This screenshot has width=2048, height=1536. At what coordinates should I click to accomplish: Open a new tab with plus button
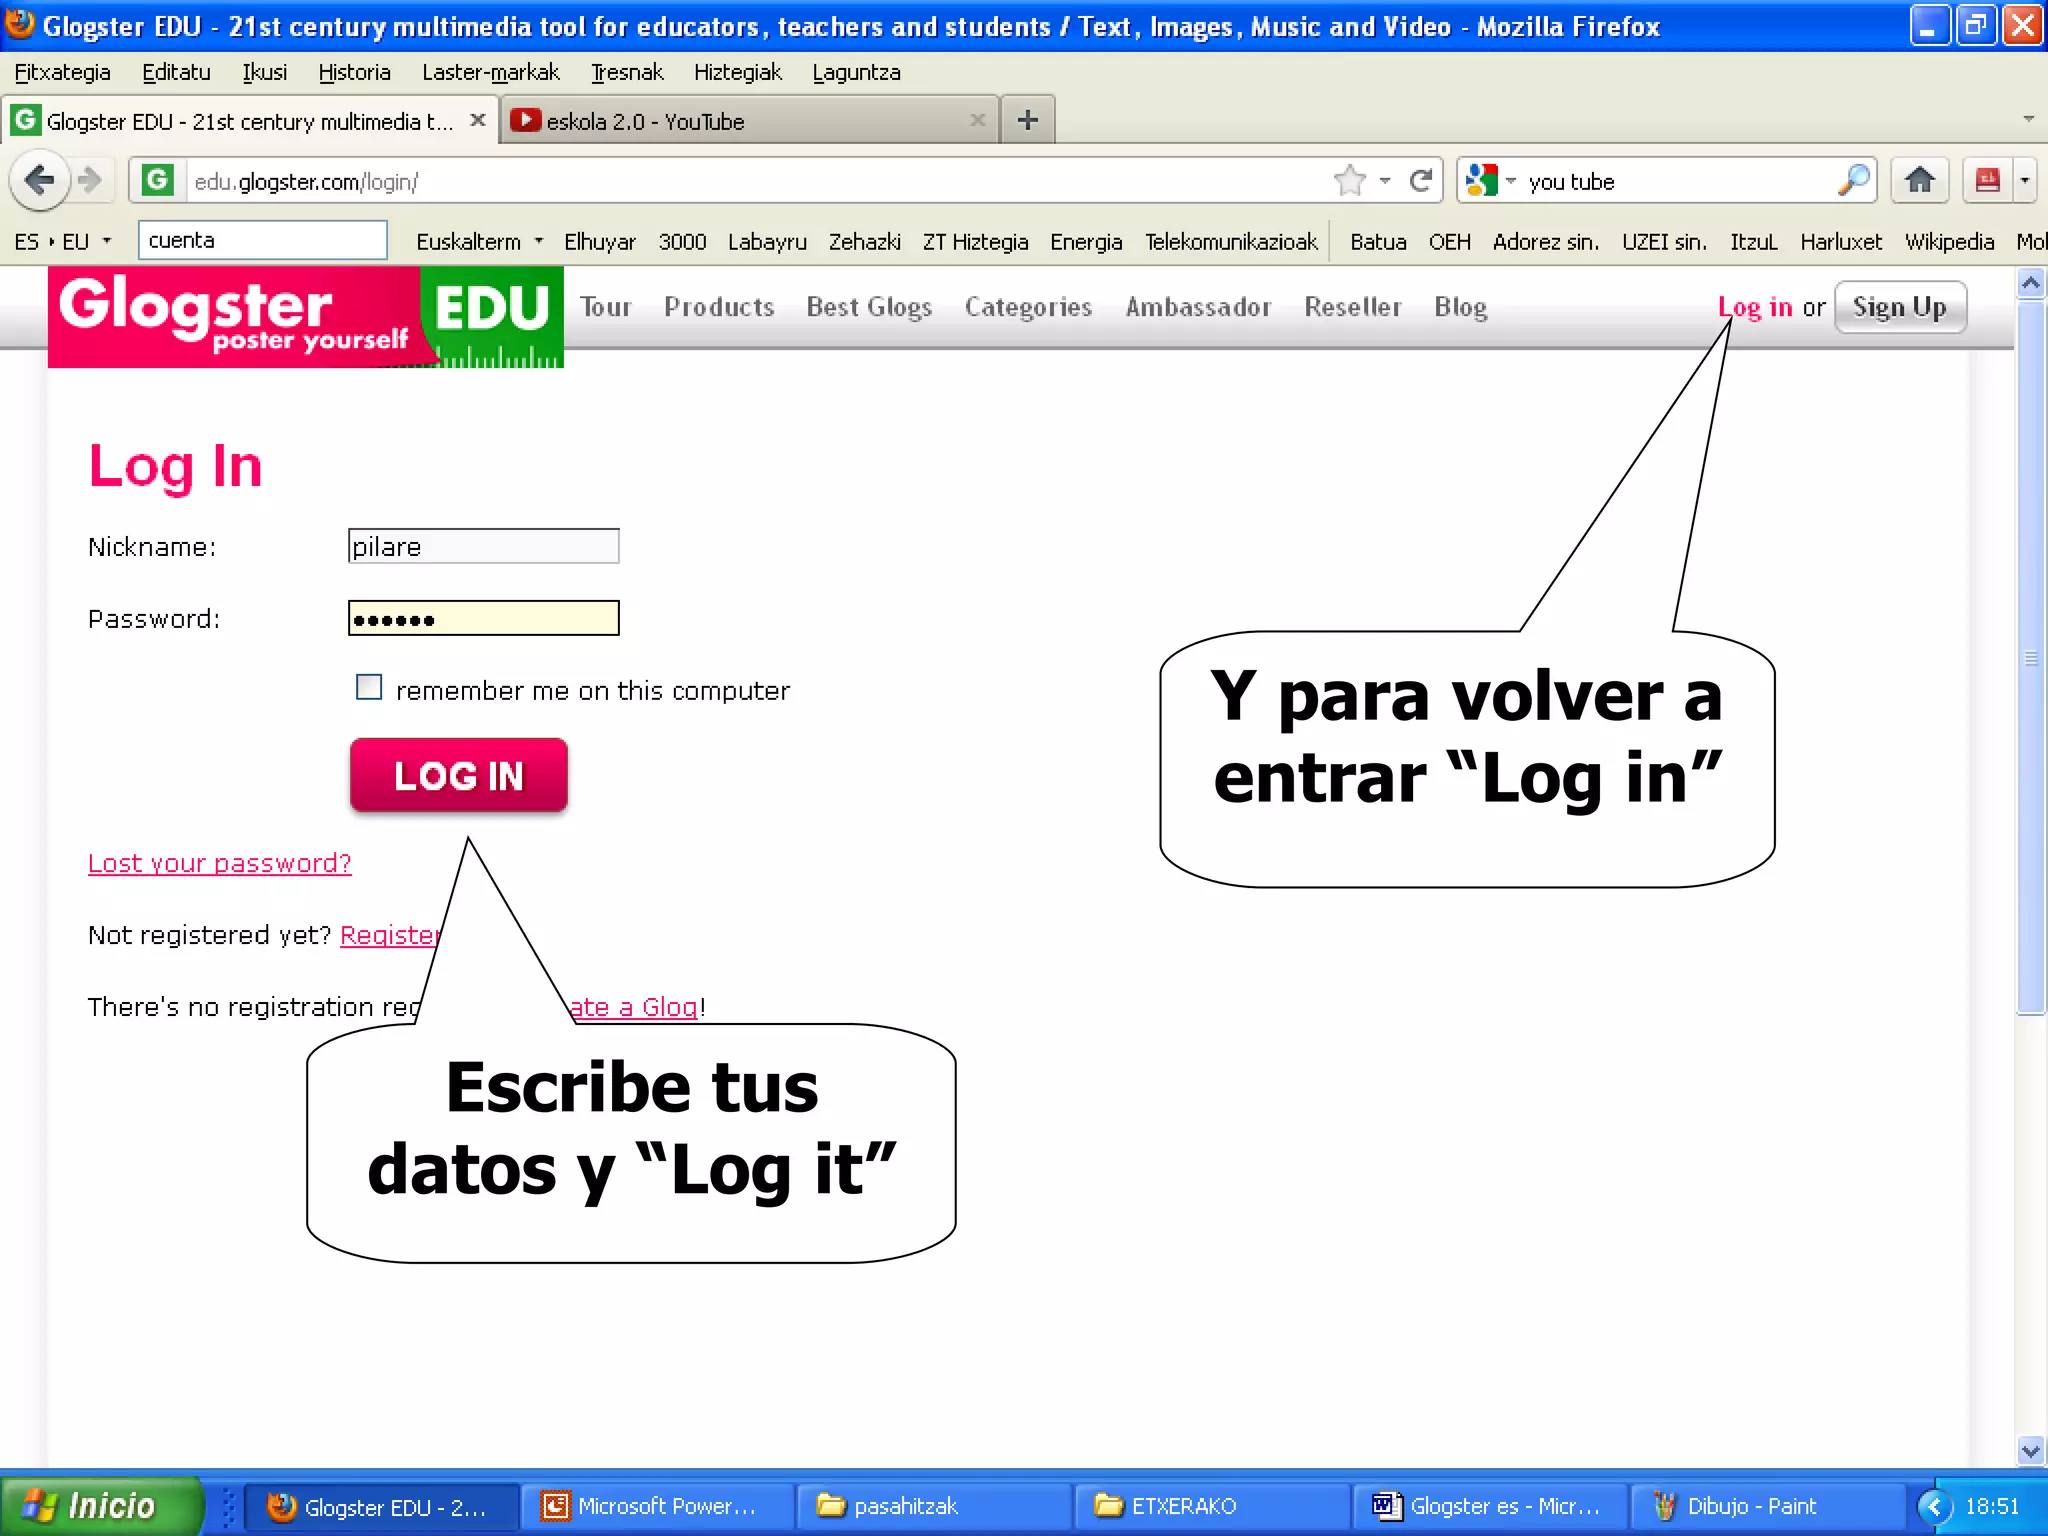pyautogui.click(x=1027, y=121)
